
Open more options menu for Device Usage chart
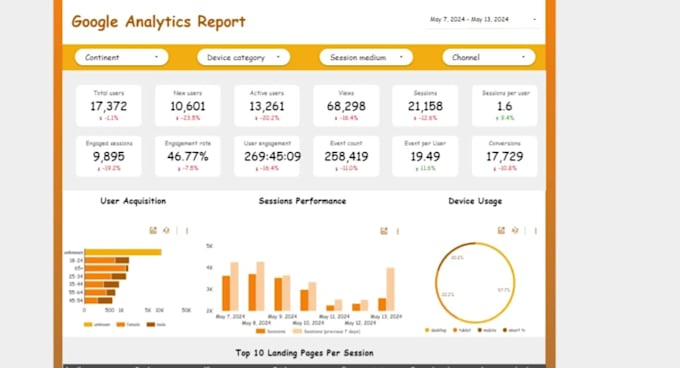click(536, 231)
